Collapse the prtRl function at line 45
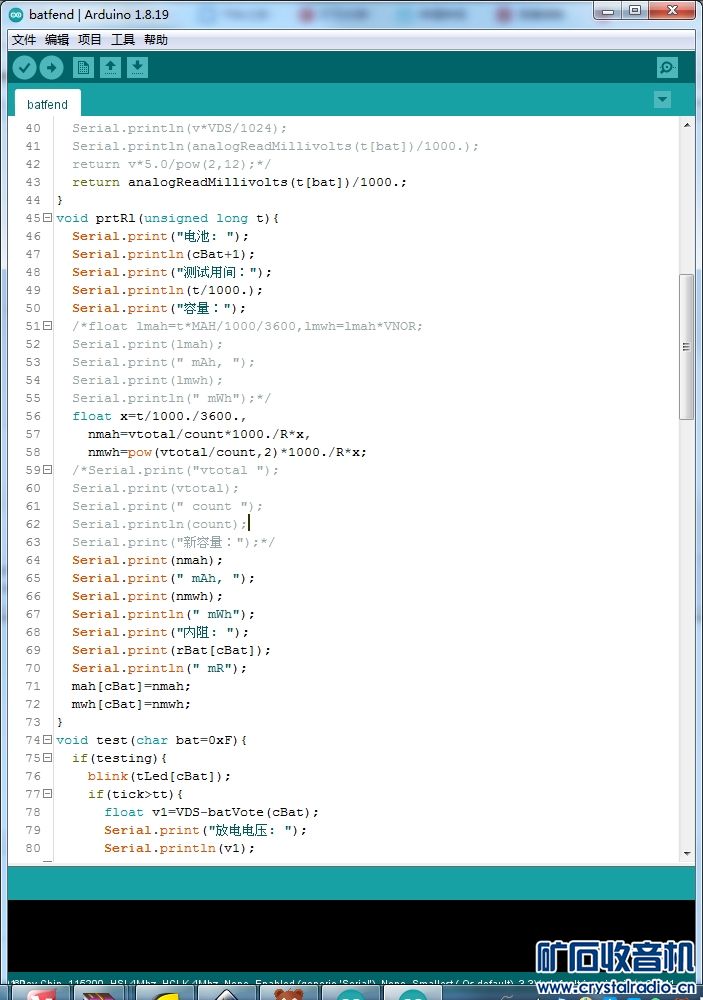 coord(47,217)
